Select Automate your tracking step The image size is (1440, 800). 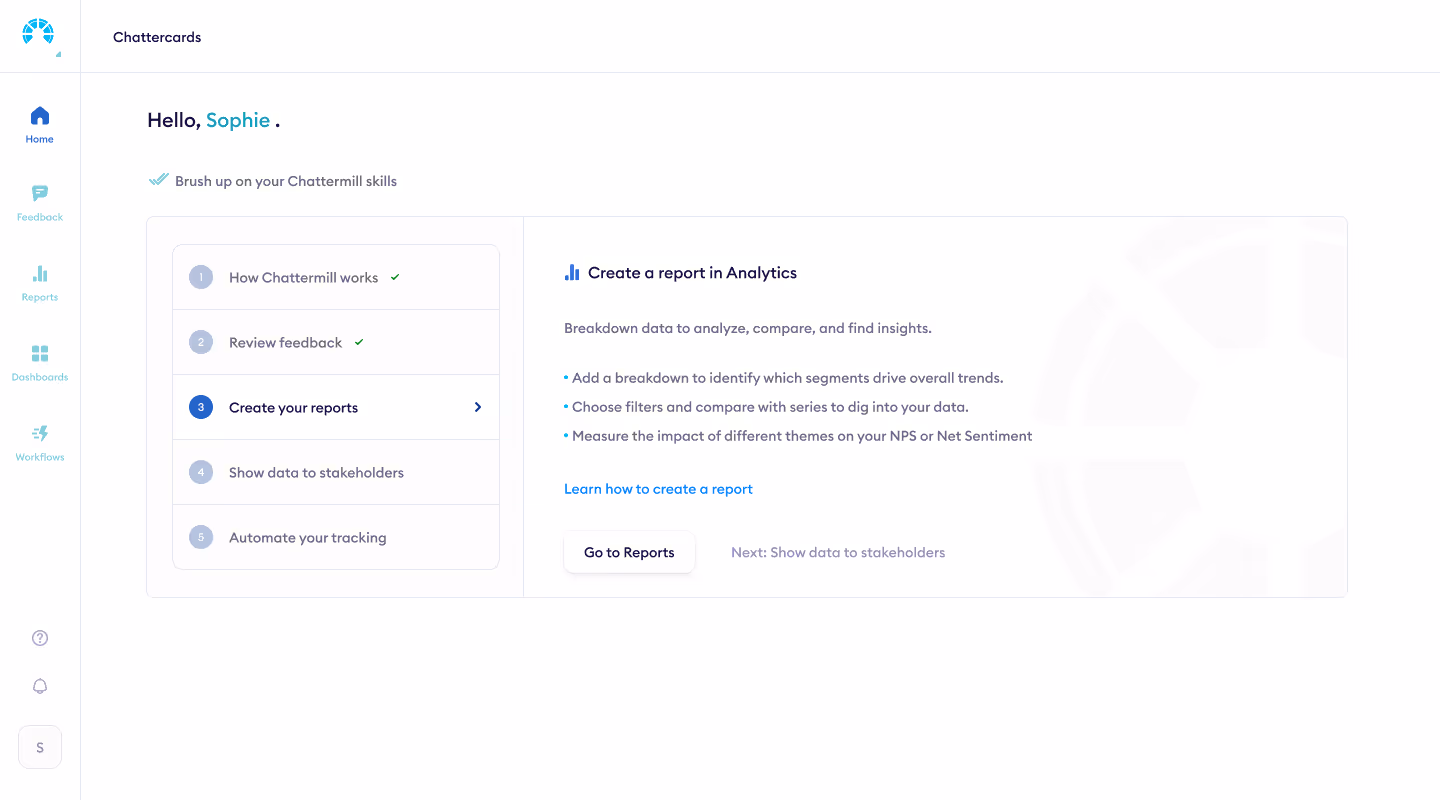click(336, 537)
